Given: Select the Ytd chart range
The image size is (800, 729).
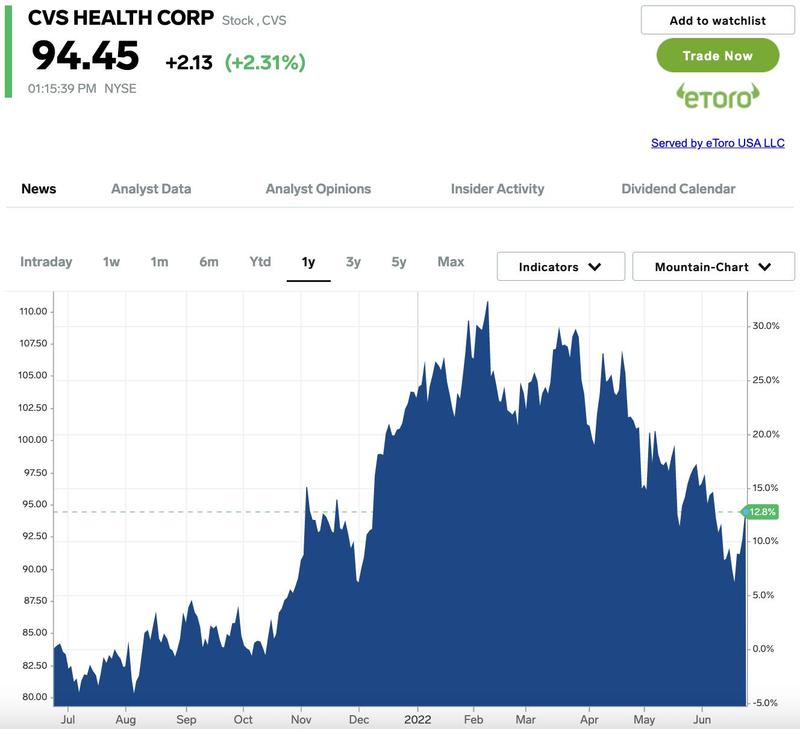Looking at the screenshot, I should point(260,262).
